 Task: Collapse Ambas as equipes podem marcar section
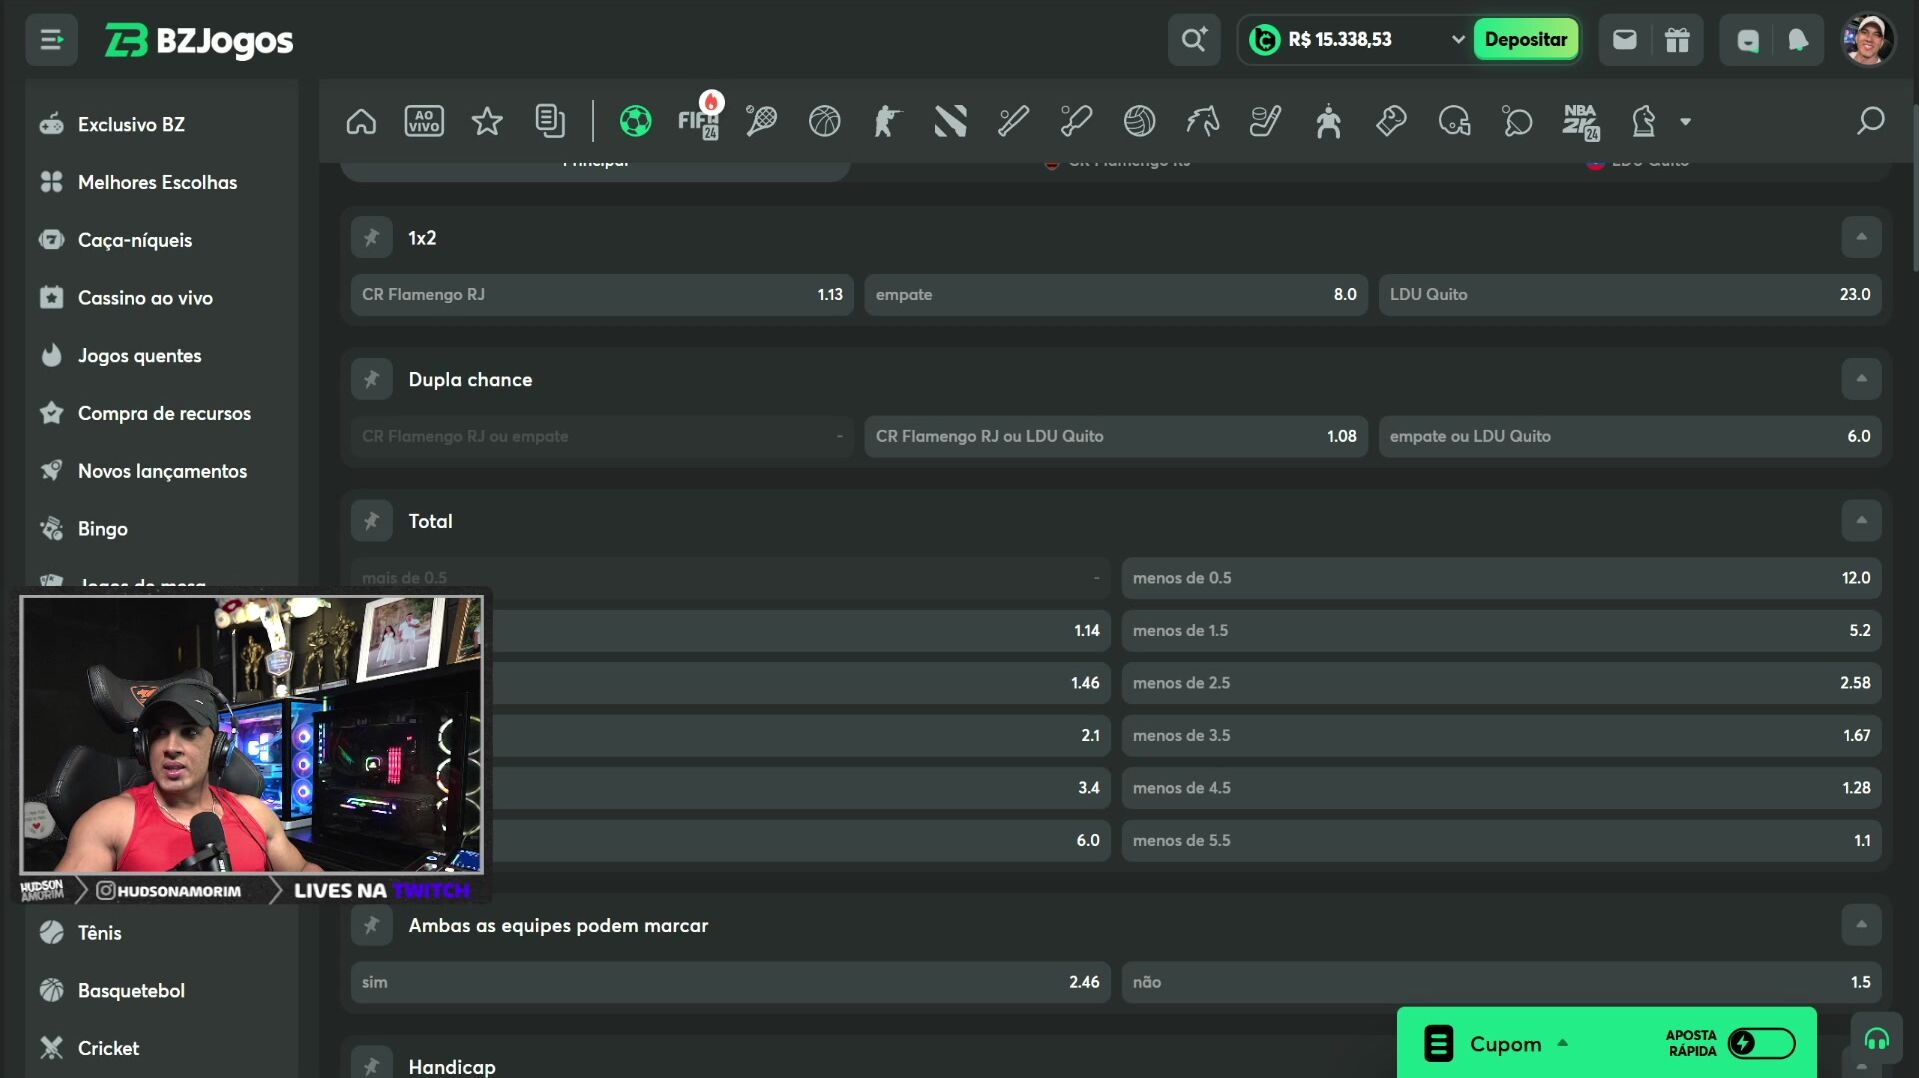click(1861, 926)
